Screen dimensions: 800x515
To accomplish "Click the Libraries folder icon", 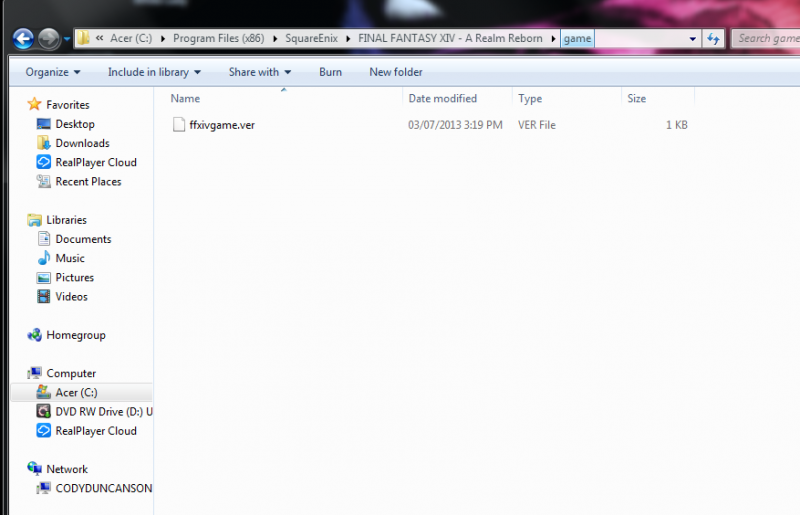I will 35,220.
